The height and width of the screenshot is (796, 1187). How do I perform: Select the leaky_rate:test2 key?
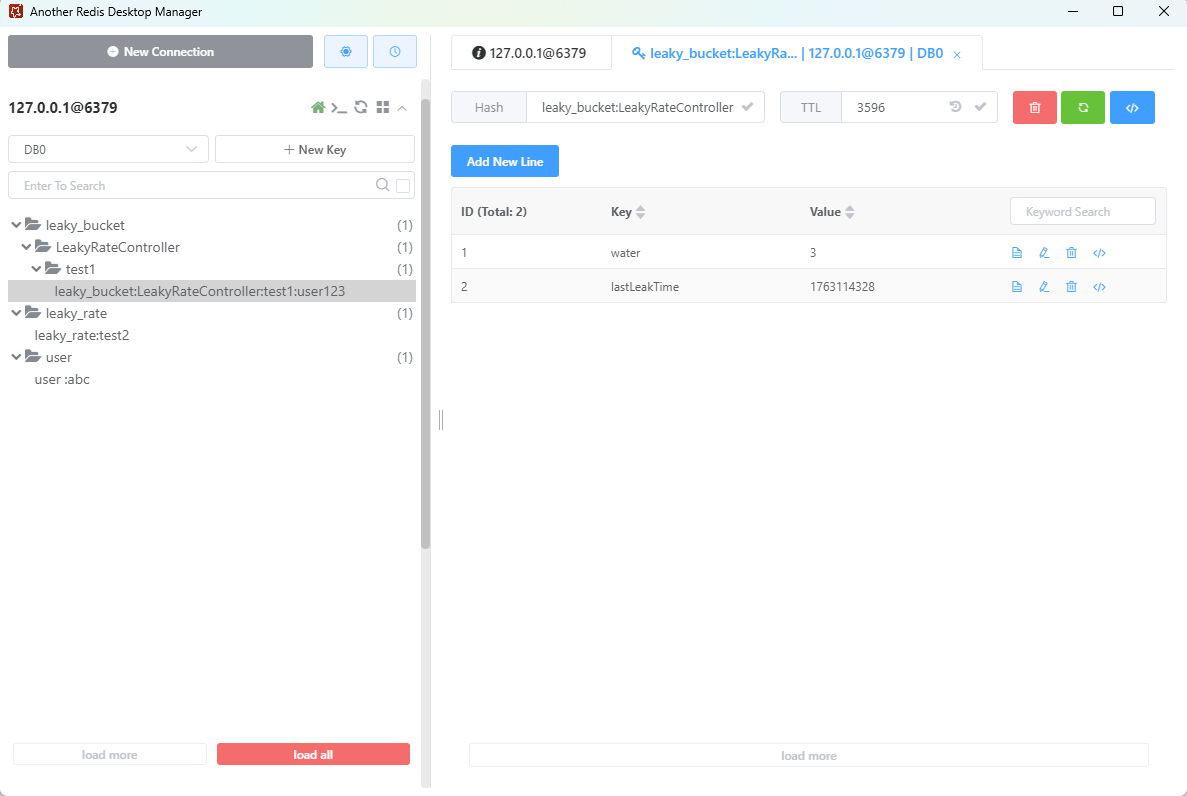(82, 335)
